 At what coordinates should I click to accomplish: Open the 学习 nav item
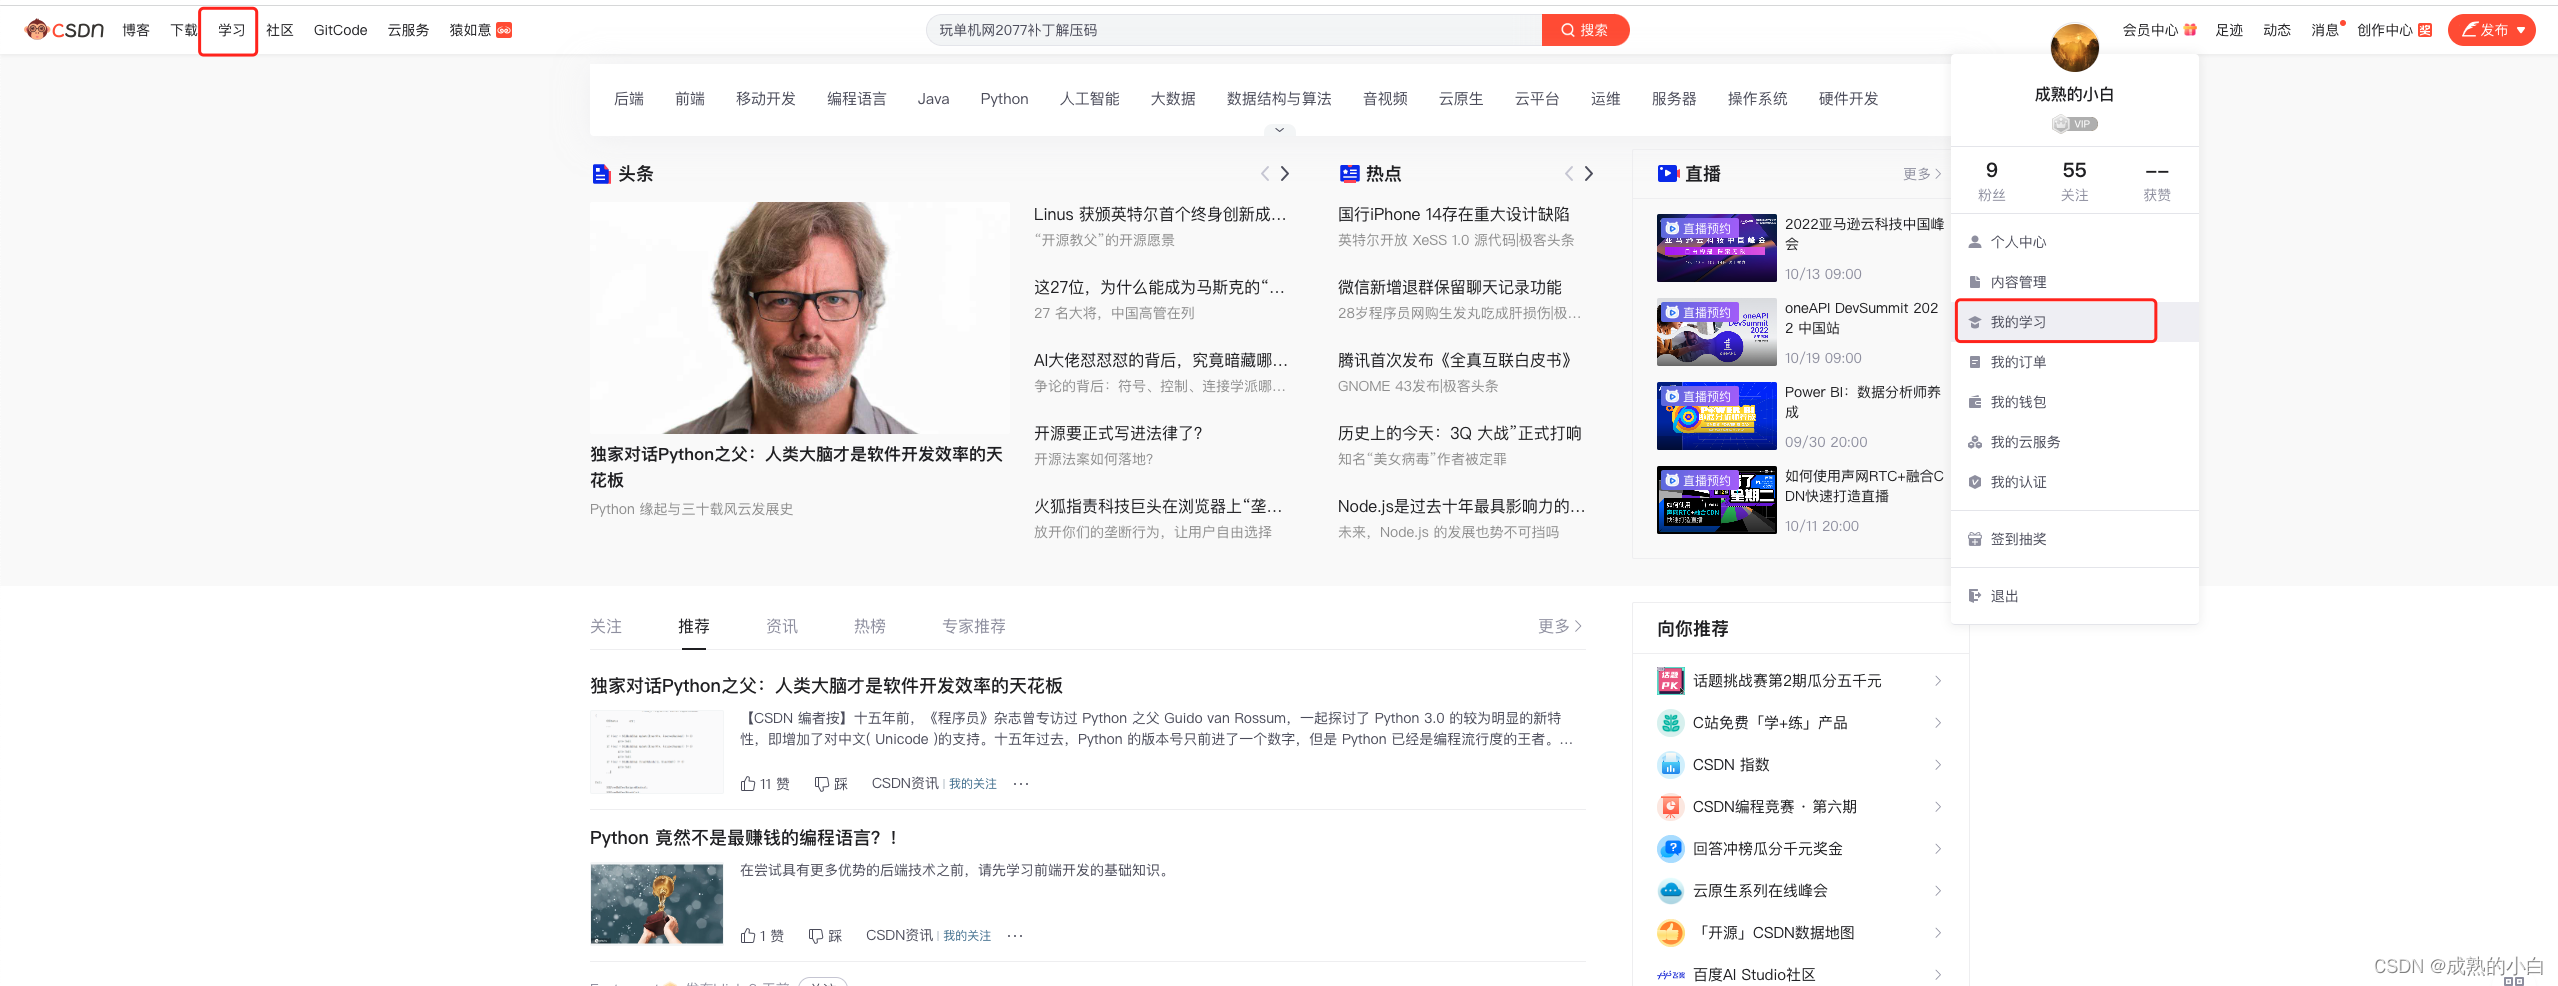click(x=231, y=30)
